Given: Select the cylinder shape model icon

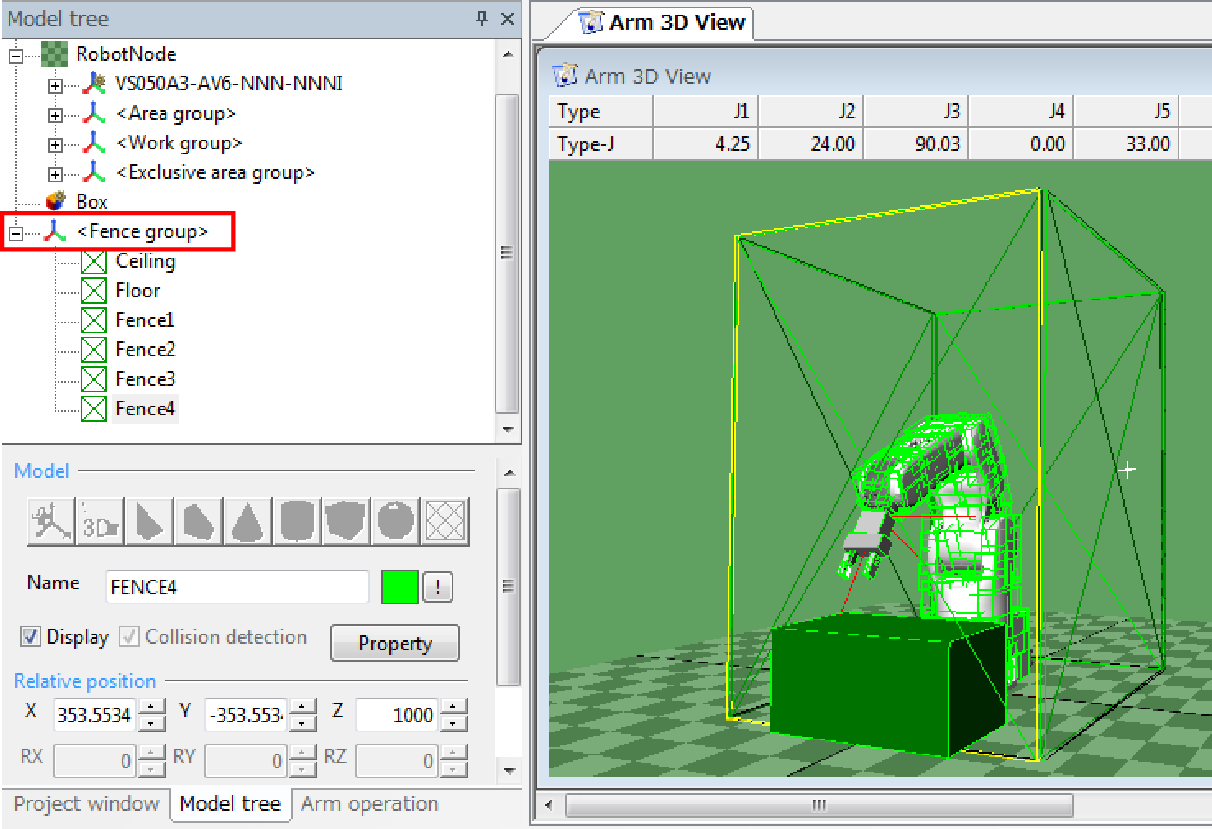Looking at the screenshot, I should pyautogui.click(x=297, y=521).
